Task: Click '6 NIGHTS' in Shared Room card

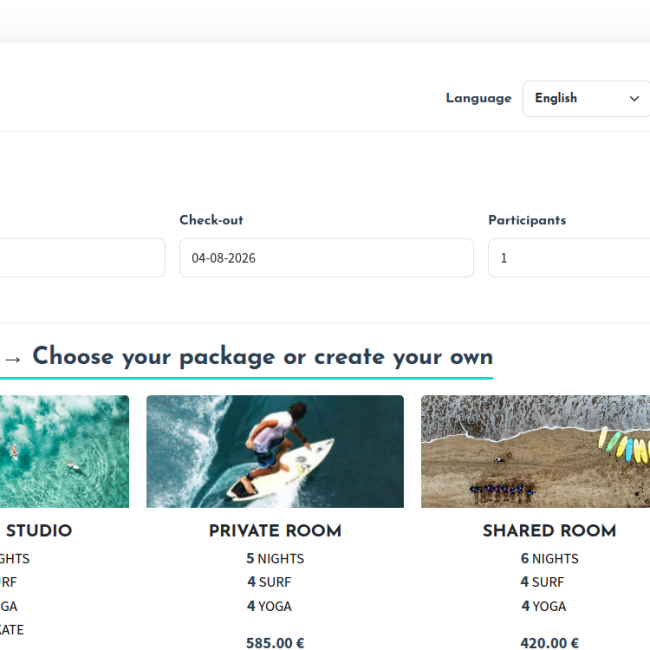Action: [550, 558]
